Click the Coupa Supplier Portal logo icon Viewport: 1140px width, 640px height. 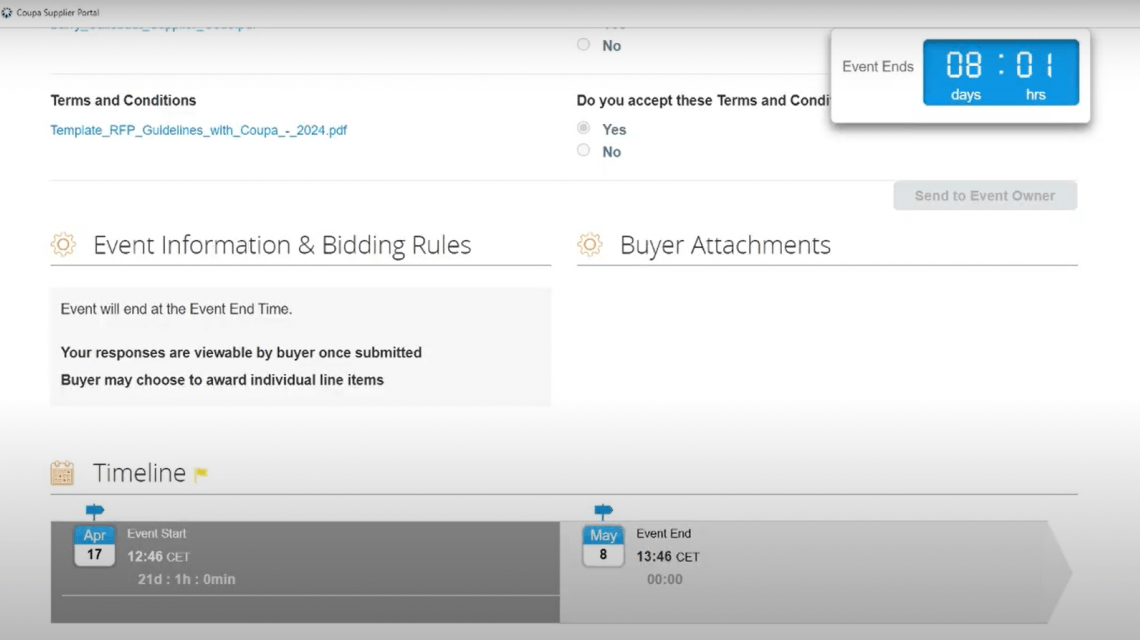tap(7, 12)
